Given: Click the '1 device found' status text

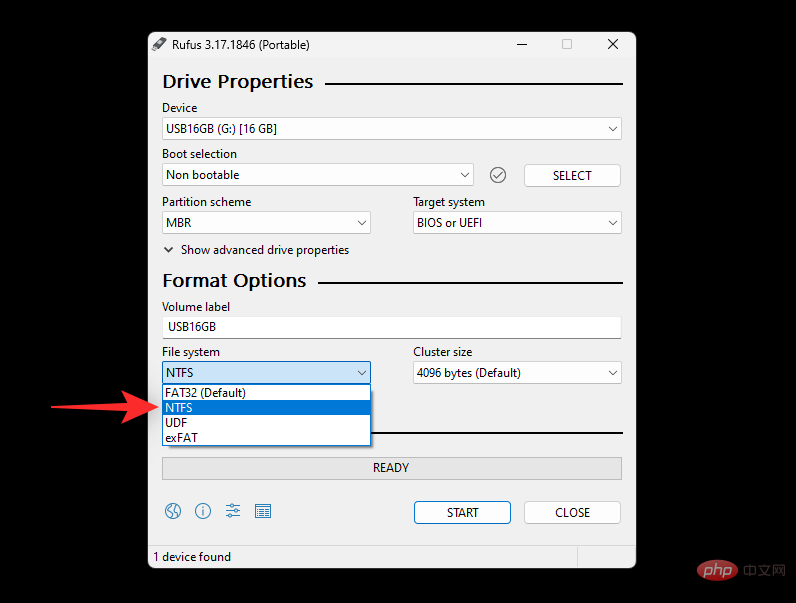Looking at the screenshot, I should tap(192, 557).
